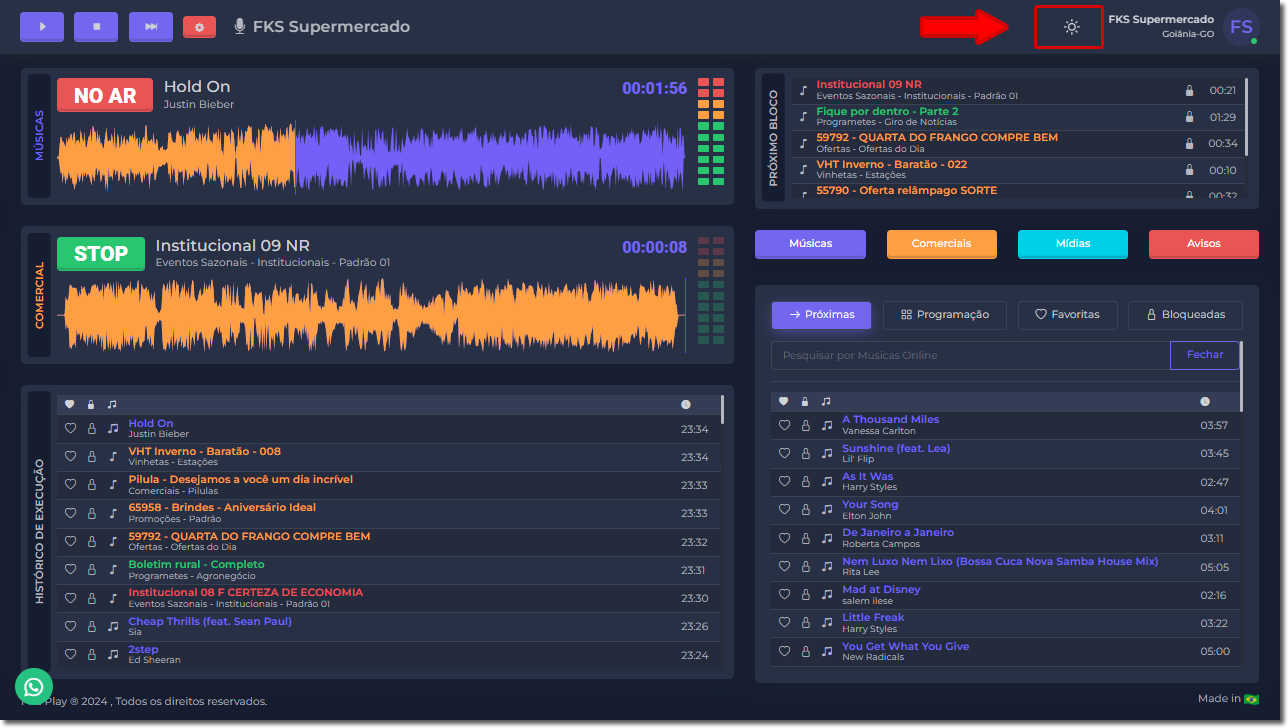Open the red settings gear button
The image size is (1288, 728).
click(199, 27)
